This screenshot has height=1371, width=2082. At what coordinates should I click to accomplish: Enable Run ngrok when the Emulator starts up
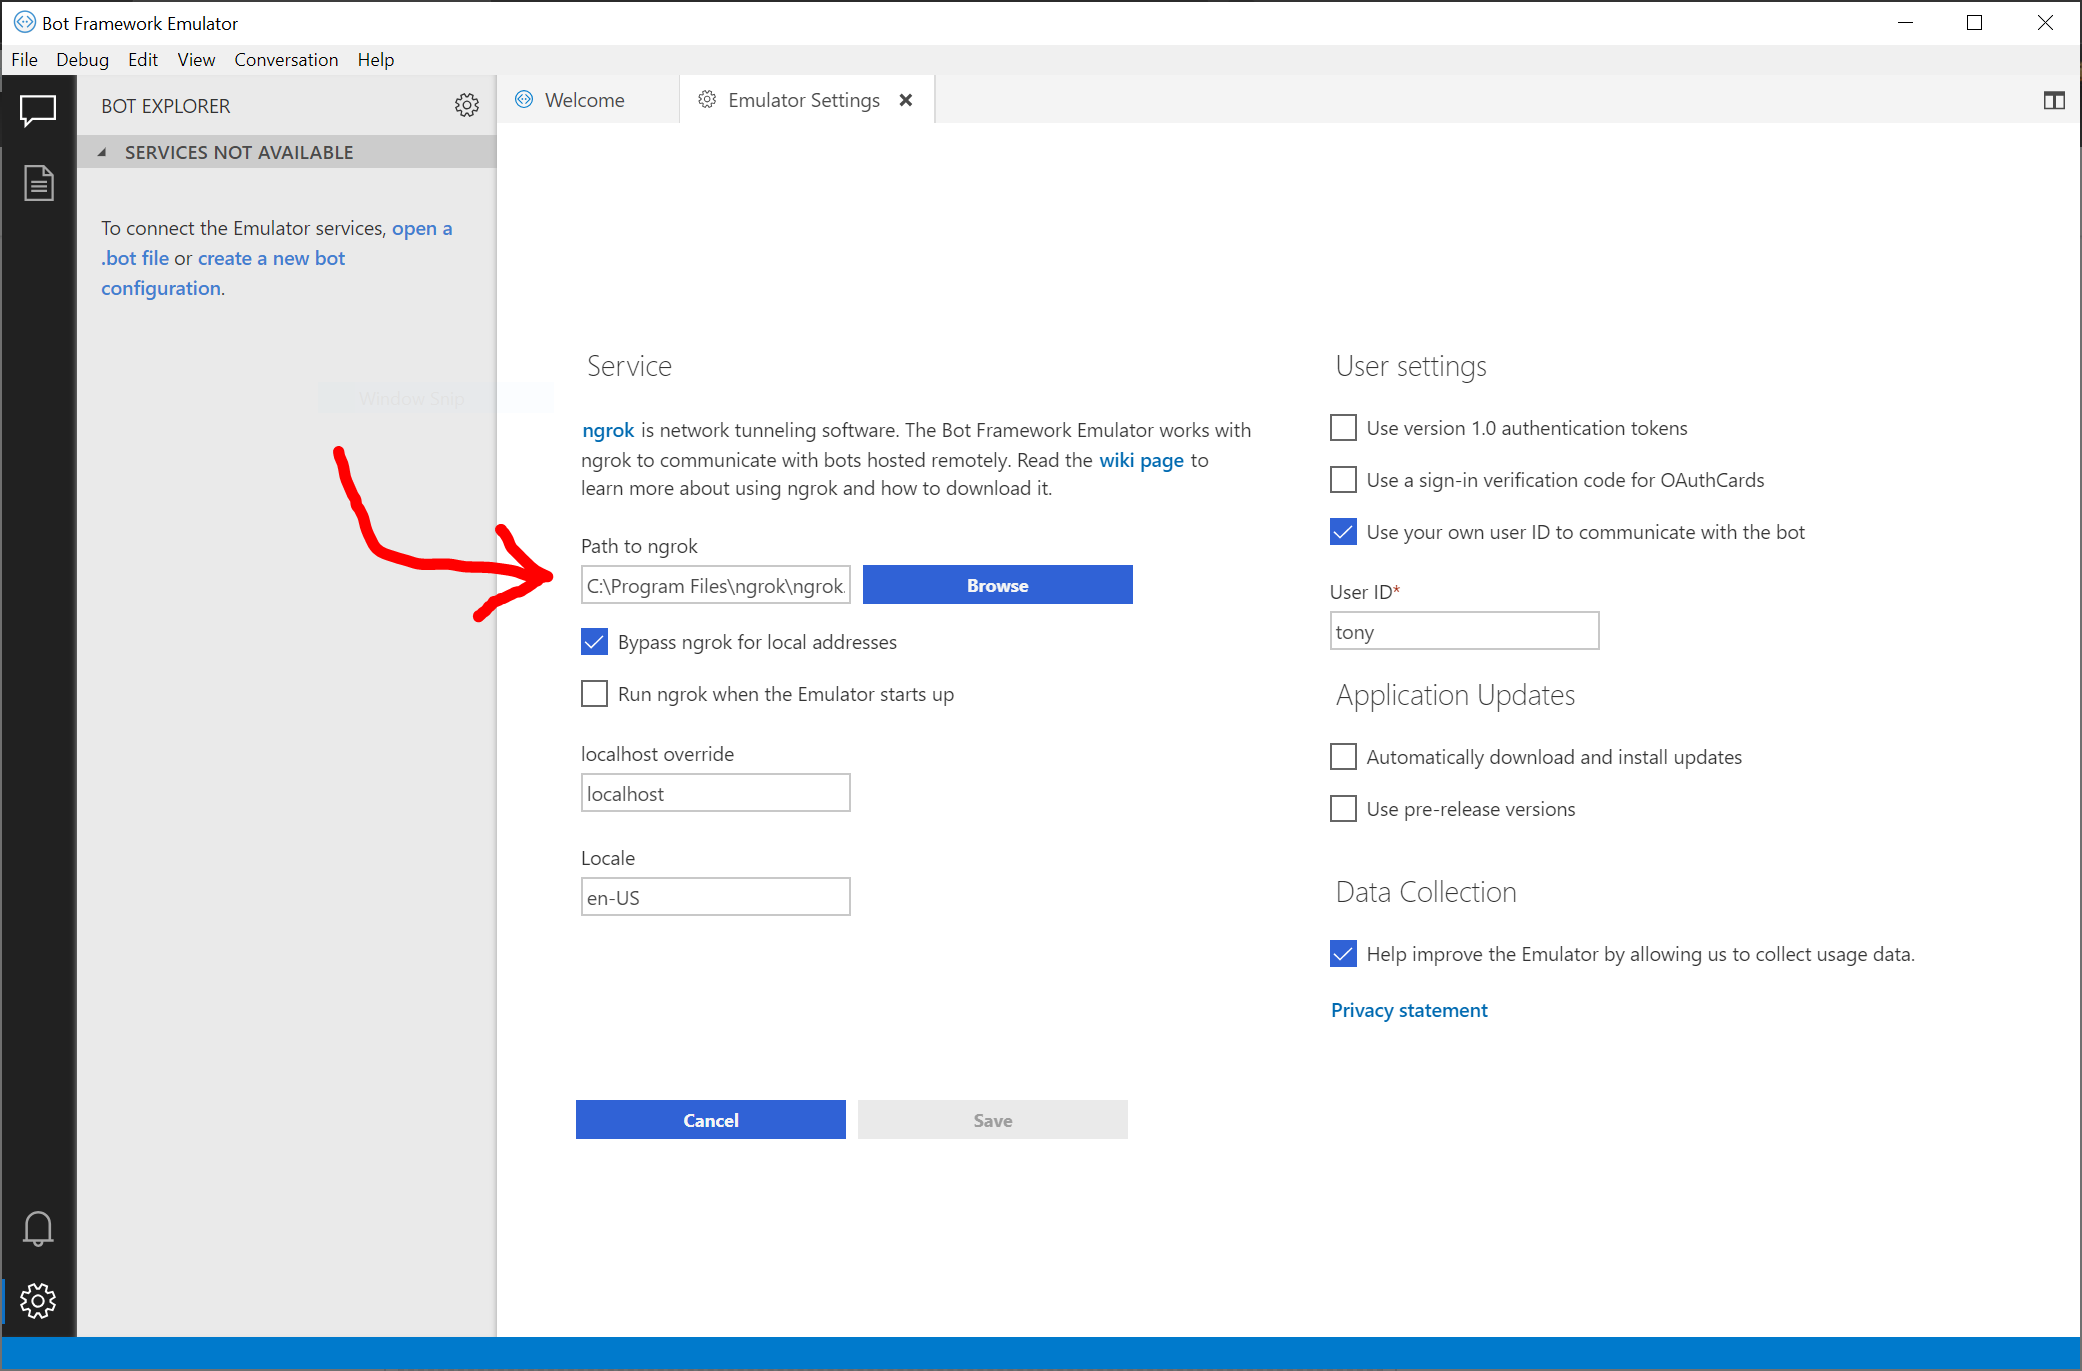tap(594, 693)
